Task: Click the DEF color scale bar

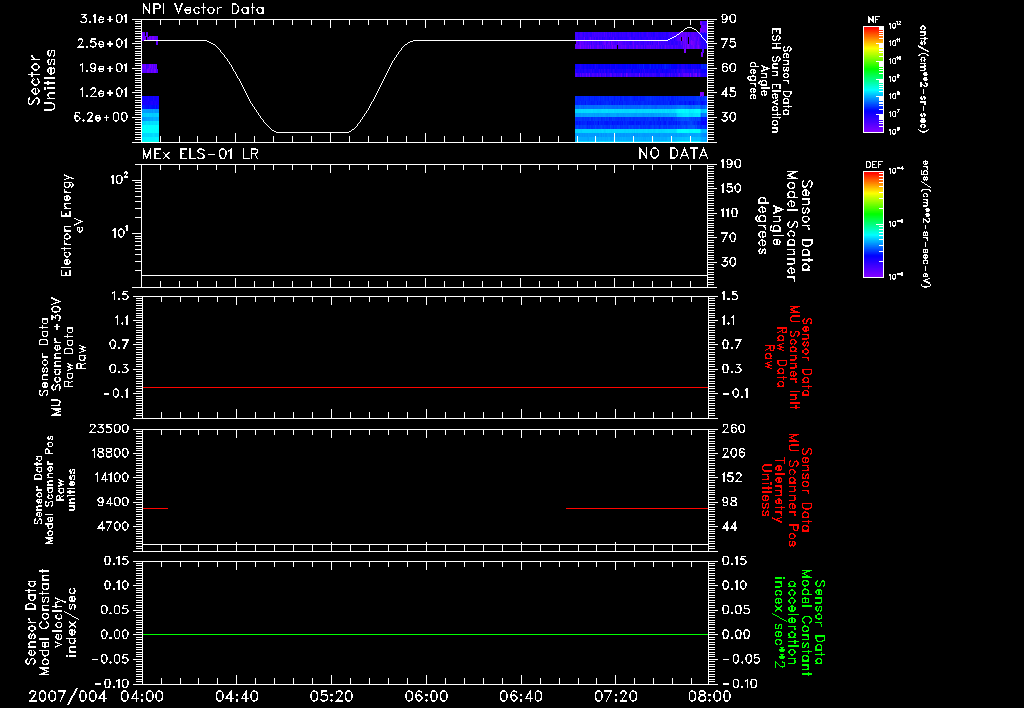Action: point(873,224)
